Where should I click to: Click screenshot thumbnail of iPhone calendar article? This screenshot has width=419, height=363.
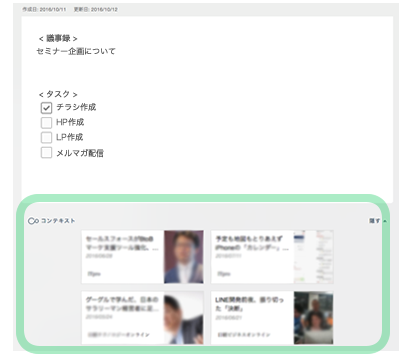click(x=313, y=257)
